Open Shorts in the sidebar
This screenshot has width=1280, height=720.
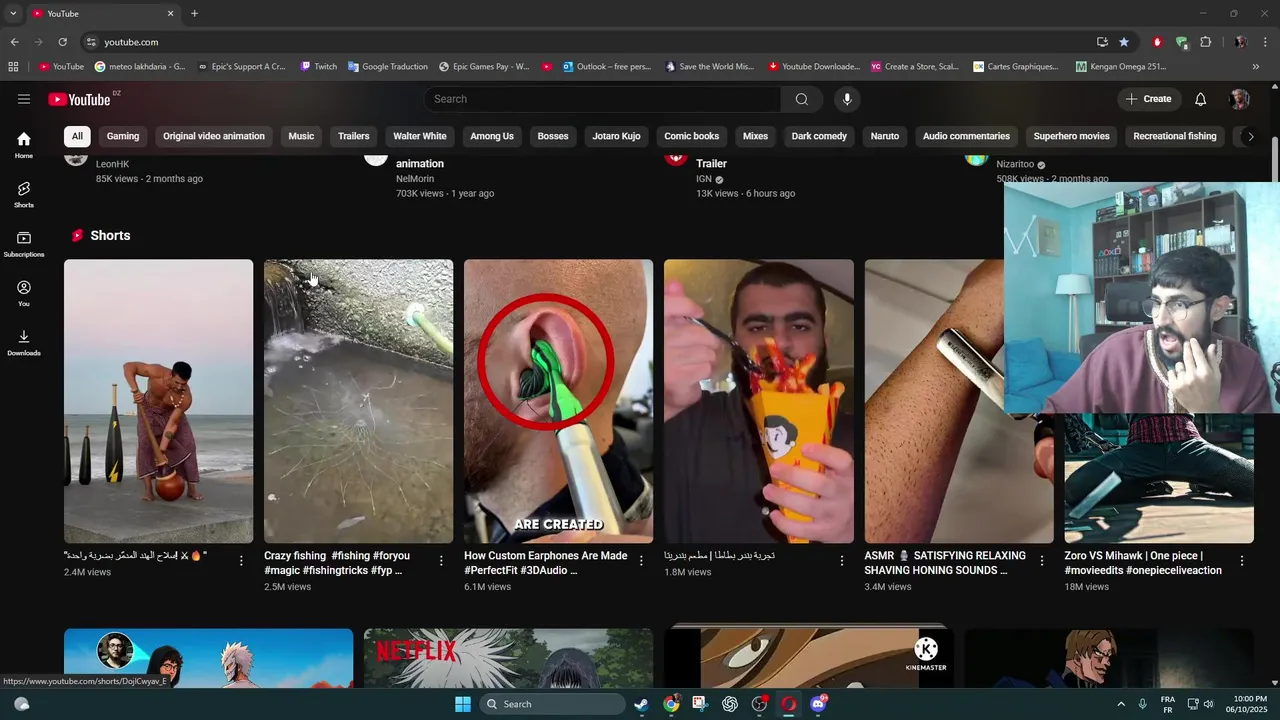24,194
